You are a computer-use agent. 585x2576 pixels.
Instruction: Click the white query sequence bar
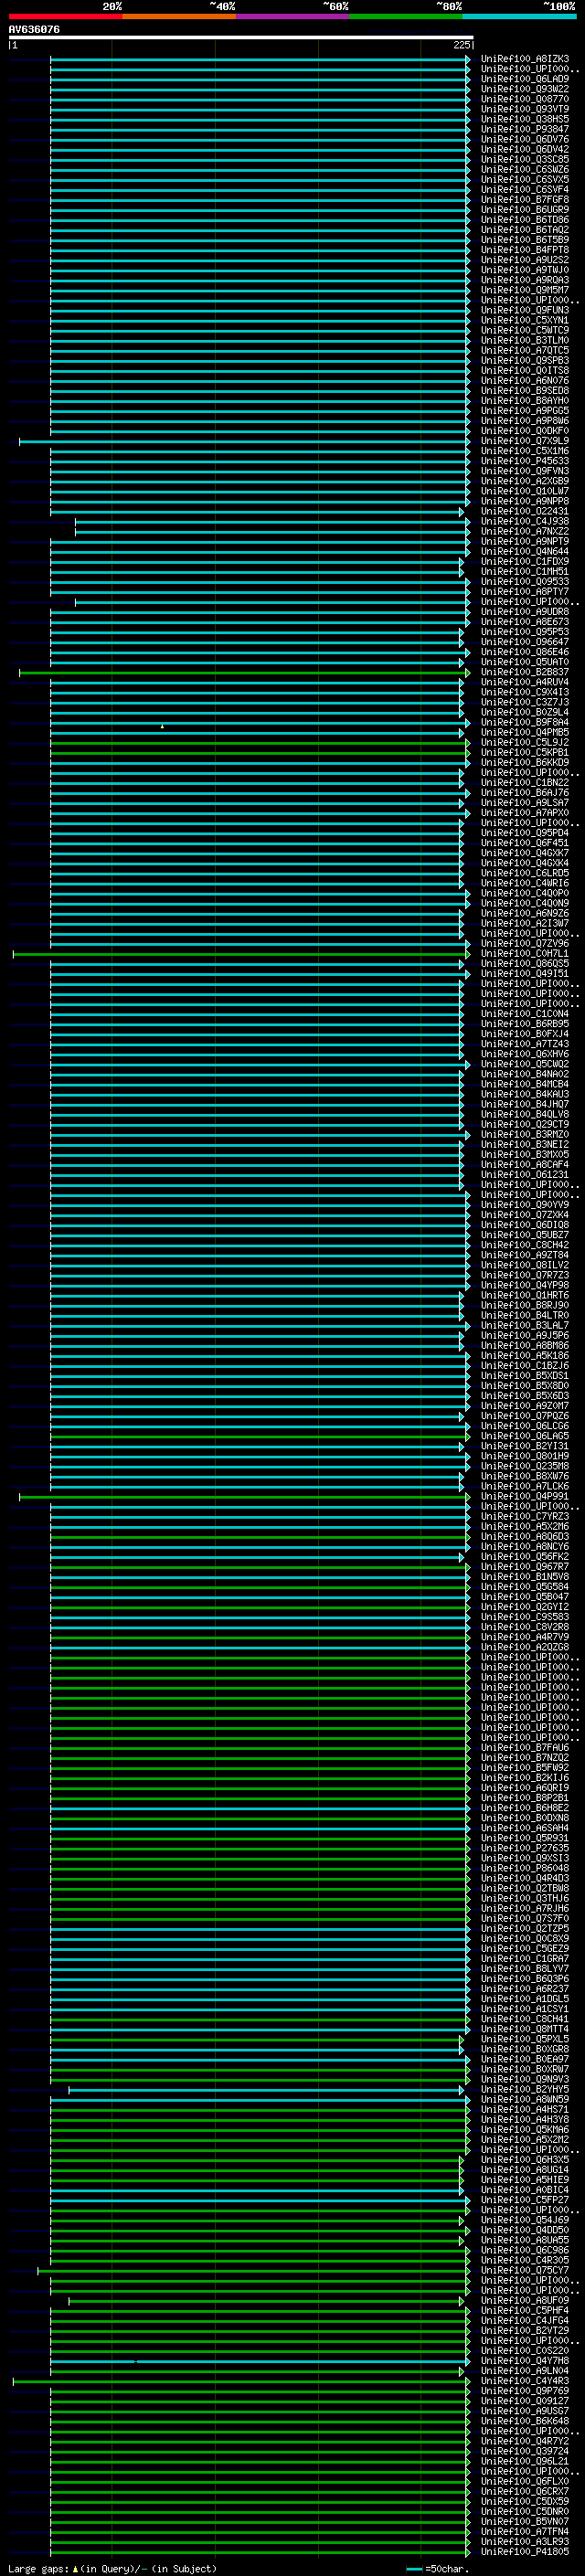tap(241, 38)
